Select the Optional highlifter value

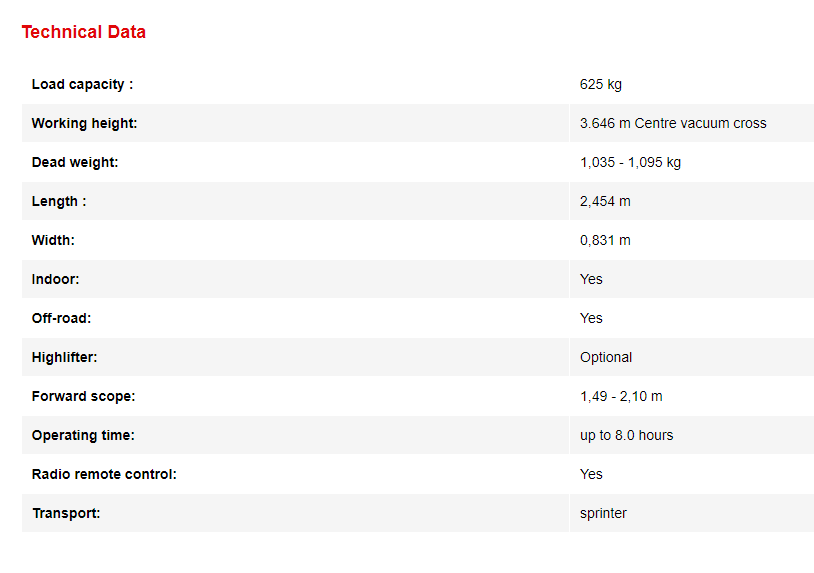click(606, 358)
